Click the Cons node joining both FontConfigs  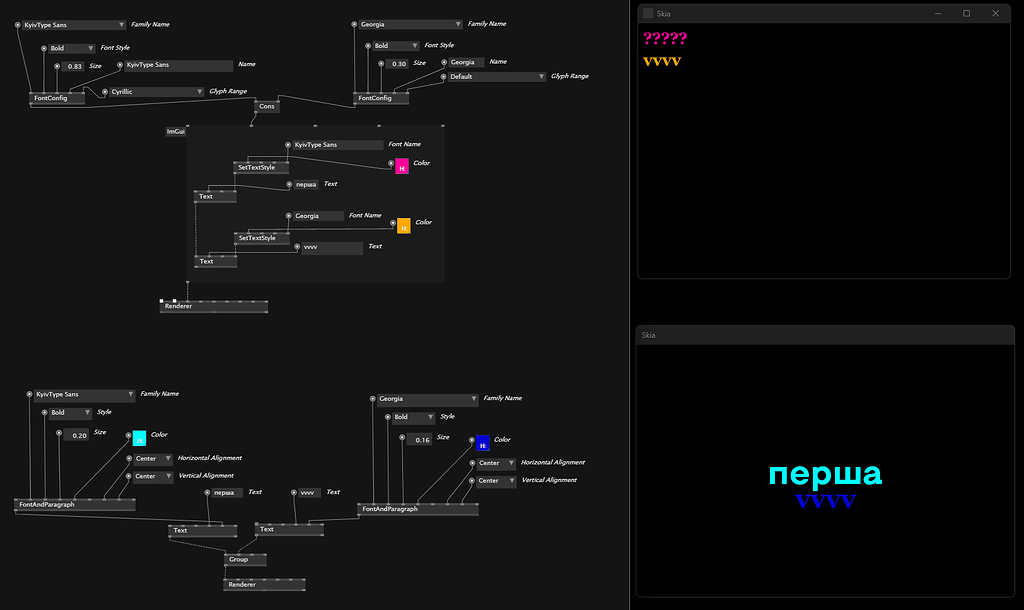point(266,106)
